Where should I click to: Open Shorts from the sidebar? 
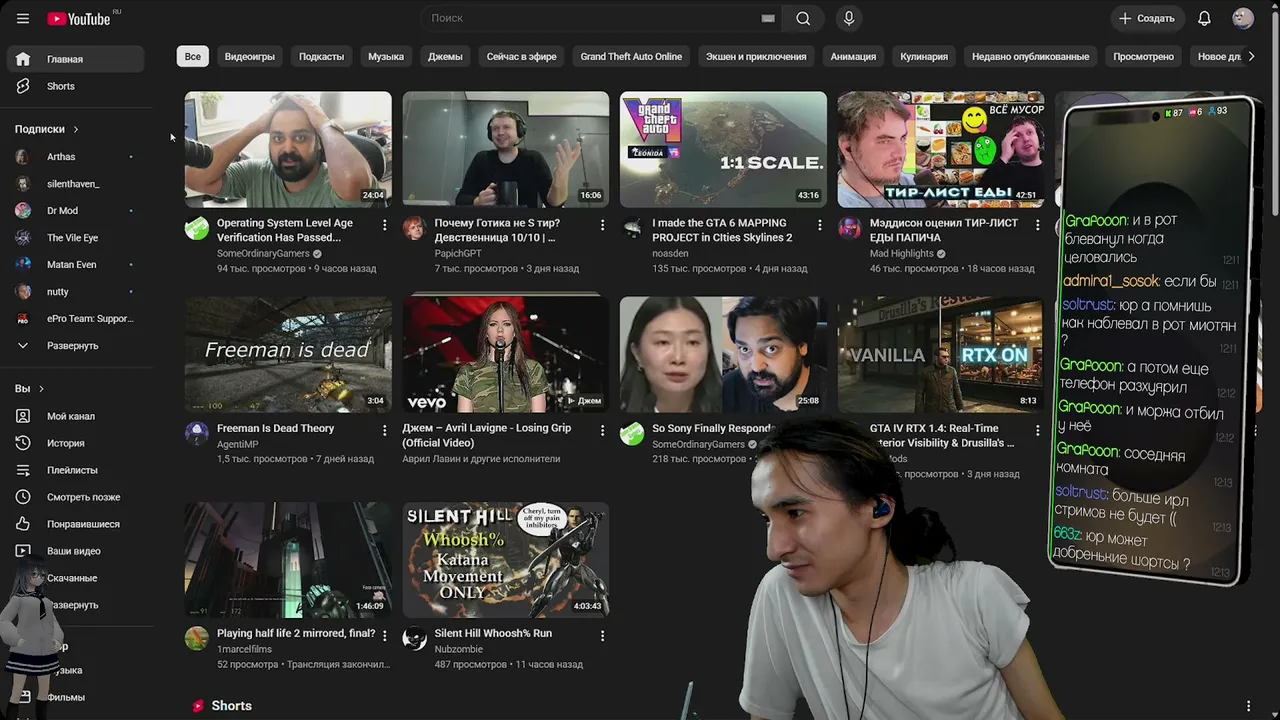[75, 86]
